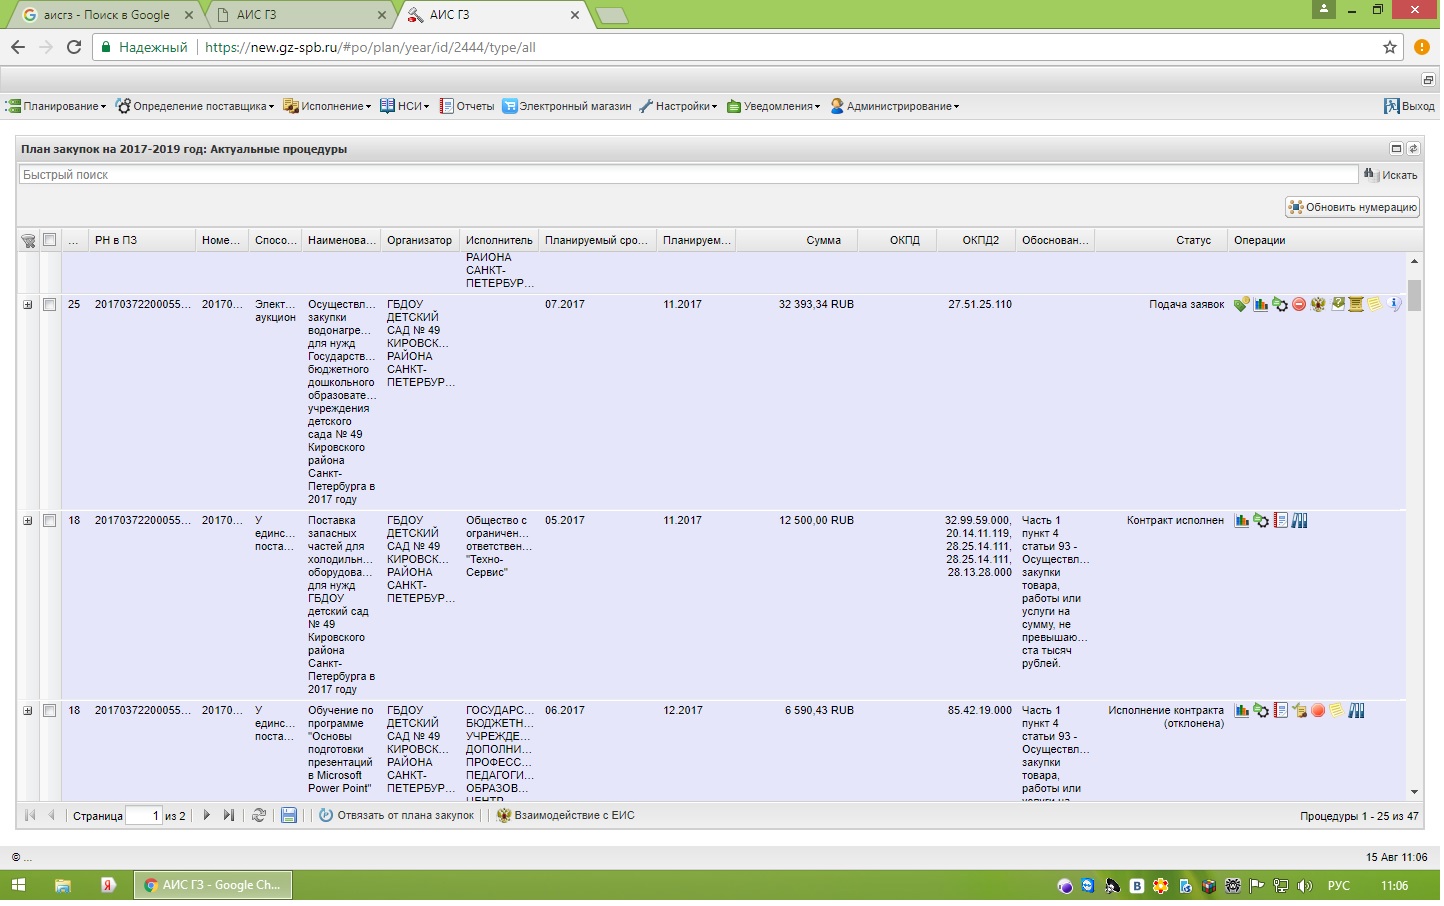
Task: Click Обновить нумерацию button
Action: point(1353,207)
